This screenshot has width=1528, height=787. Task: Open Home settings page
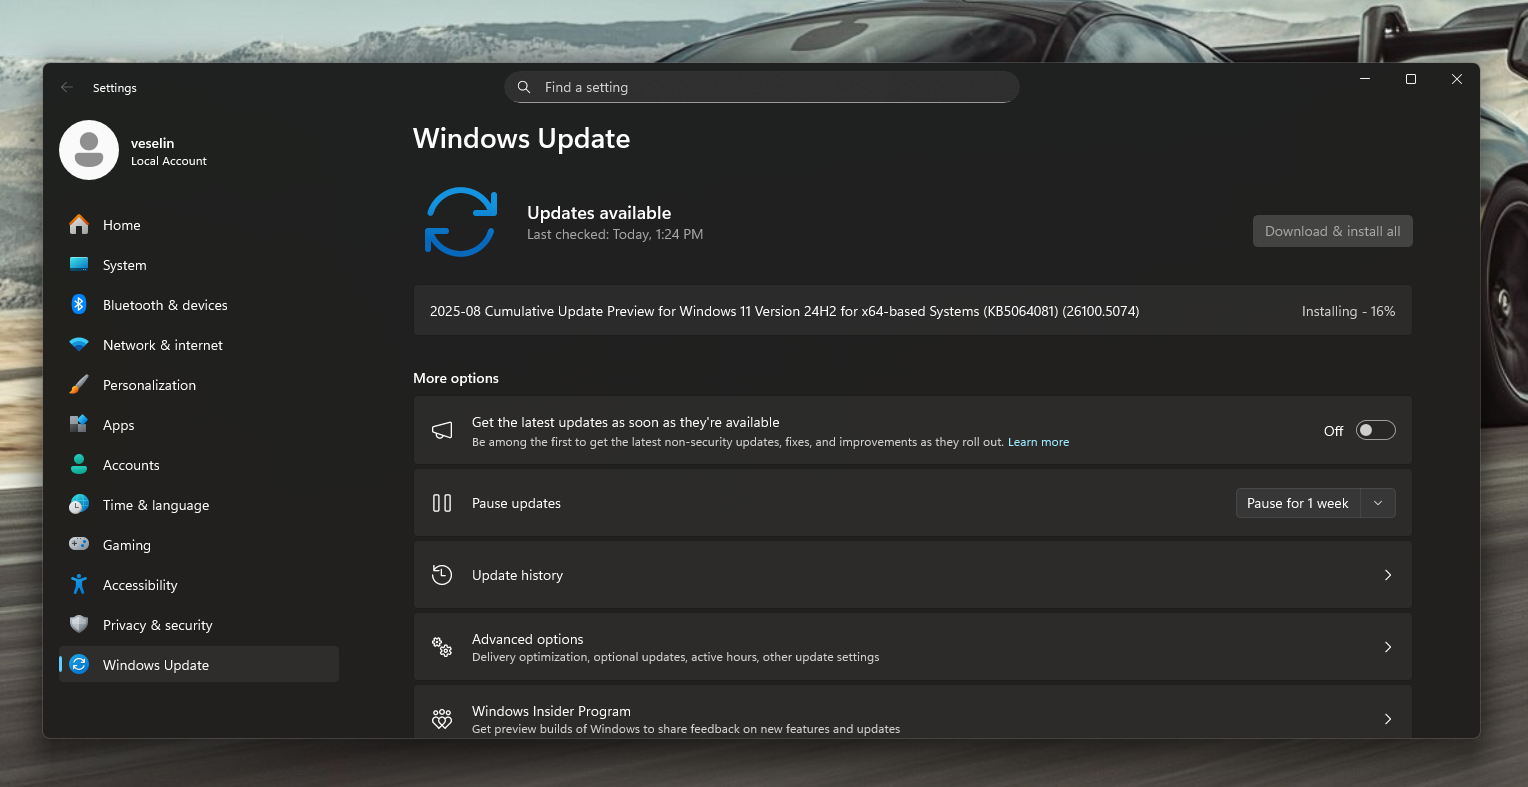pos(199,225)
